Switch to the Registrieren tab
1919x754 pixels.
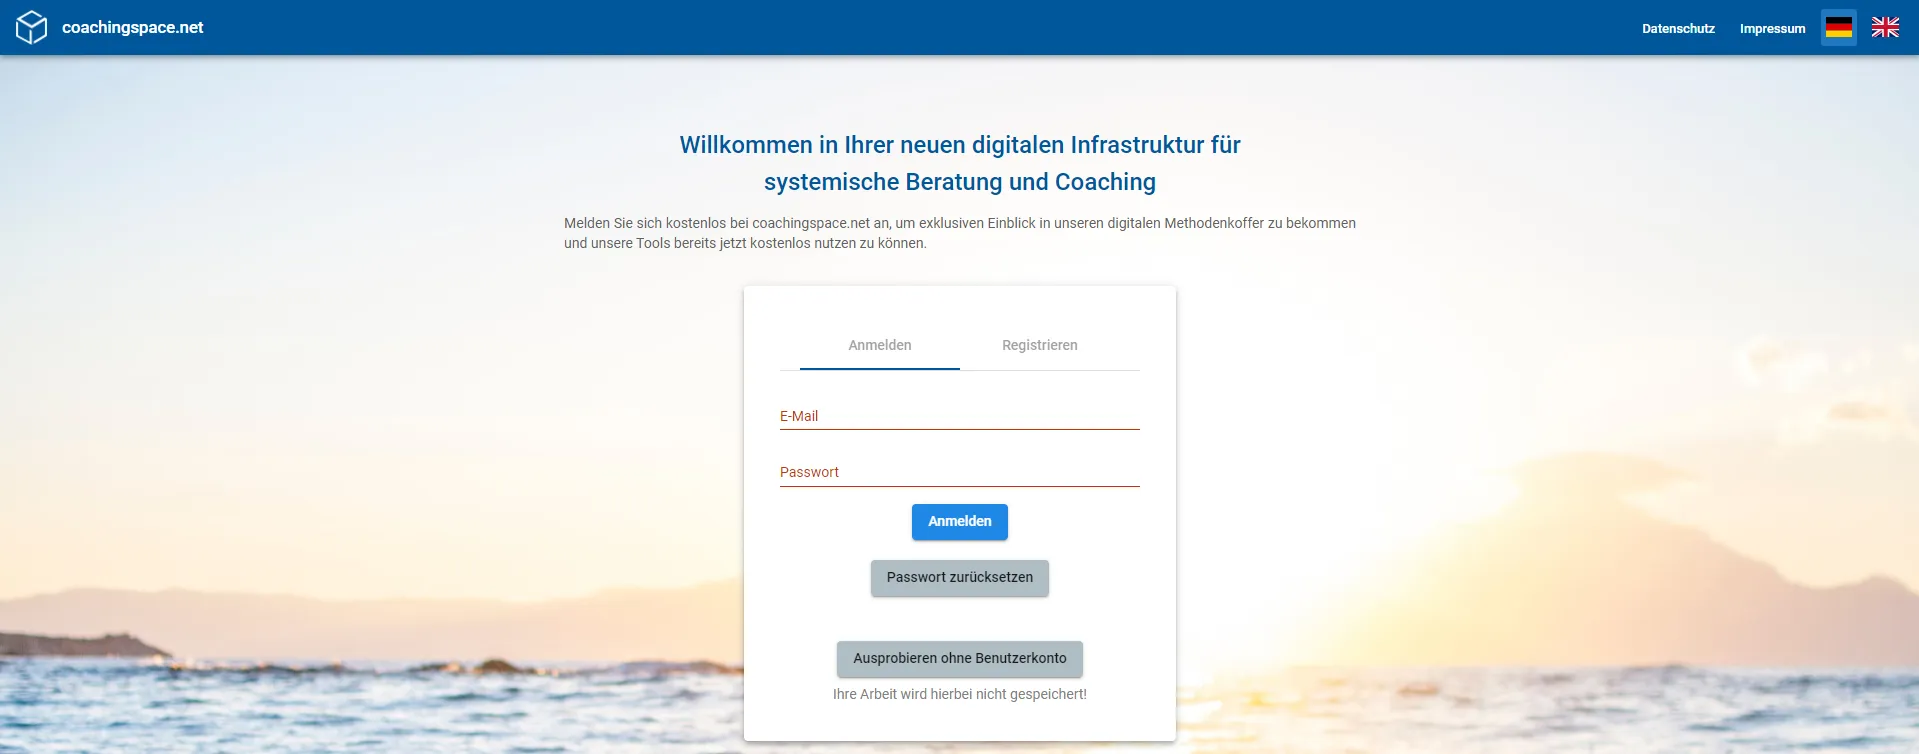pos(1040,346)
